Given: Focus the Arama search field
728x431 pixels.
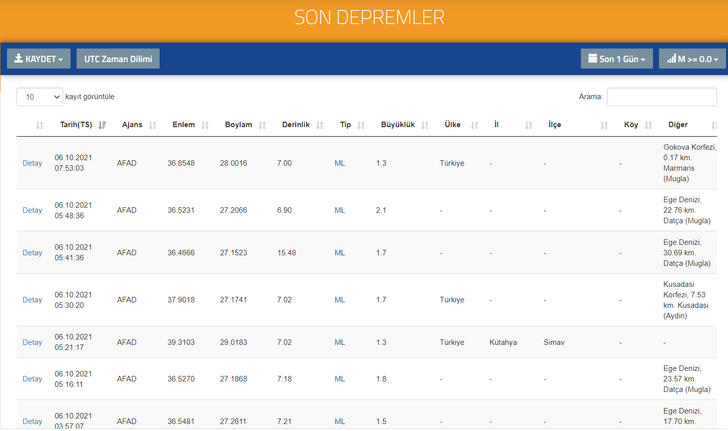Looking at the screenshot, I should click(x=662, y=97).
